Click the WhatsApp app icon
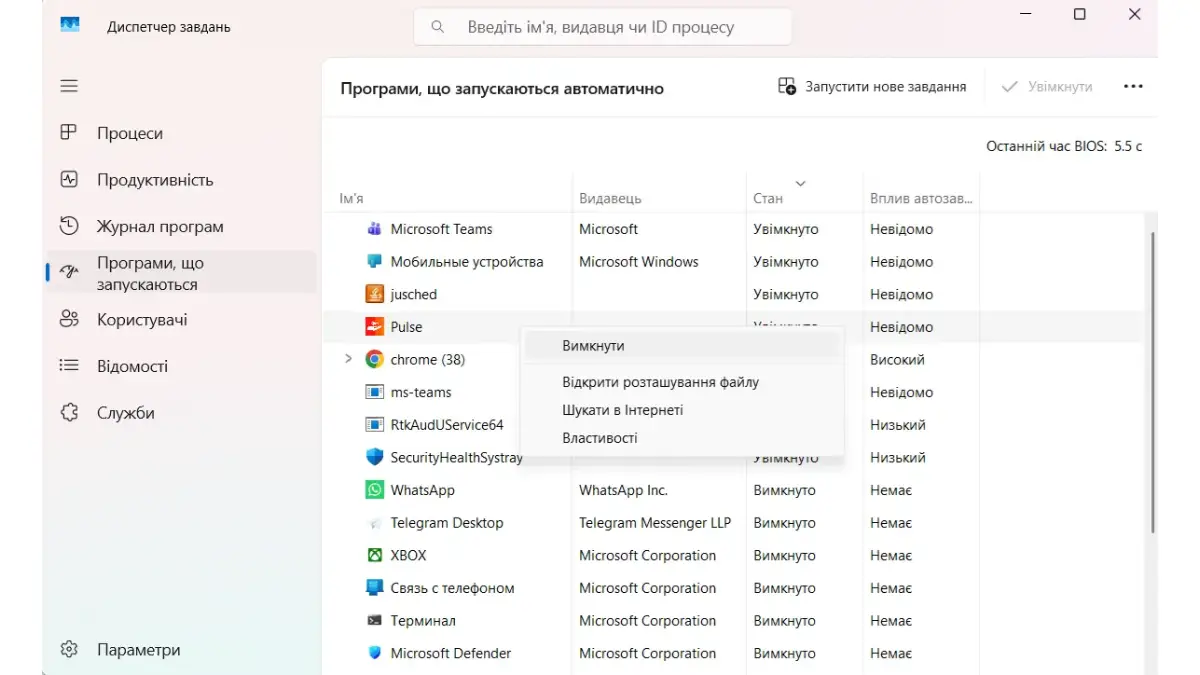This screenshot has width=1200, height=675. click(375, 490)
